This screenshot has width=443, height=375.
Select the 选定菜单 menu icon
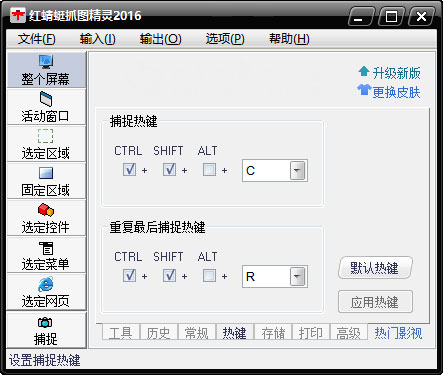pos(46,248)
